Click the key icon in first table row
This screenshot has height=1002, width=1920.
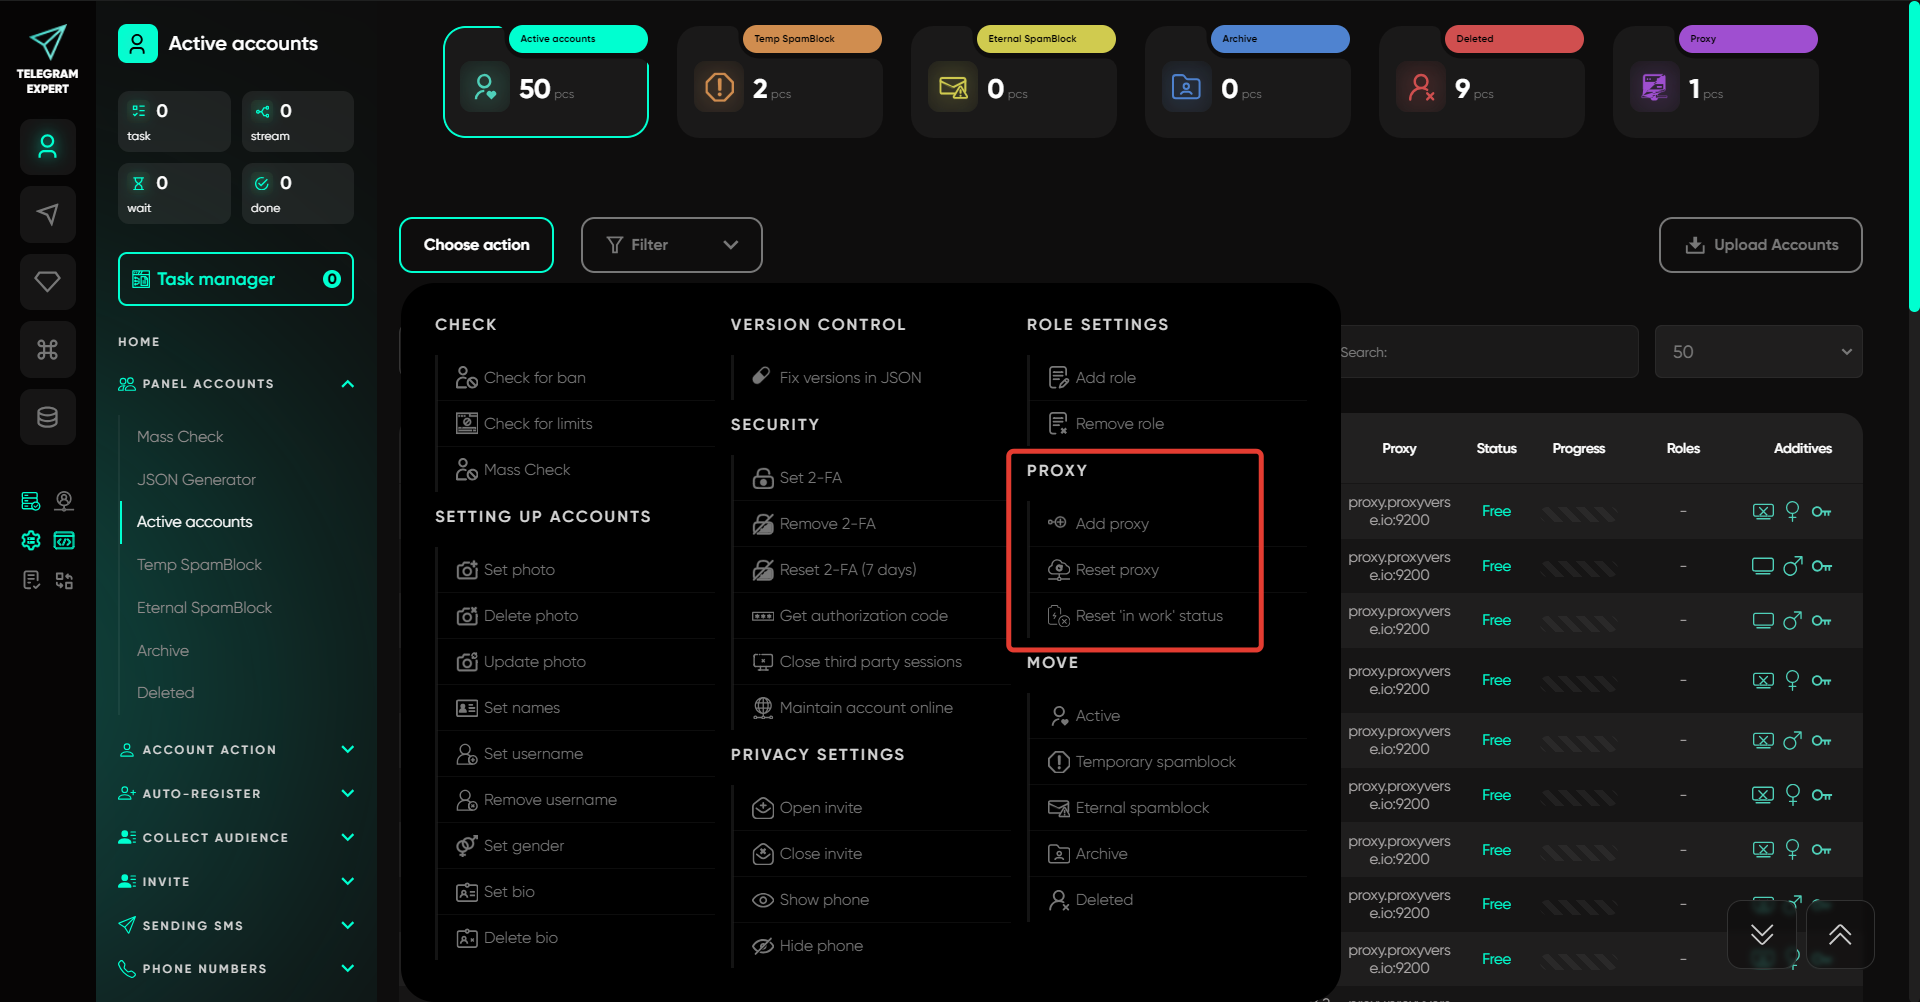[1821, 512]
